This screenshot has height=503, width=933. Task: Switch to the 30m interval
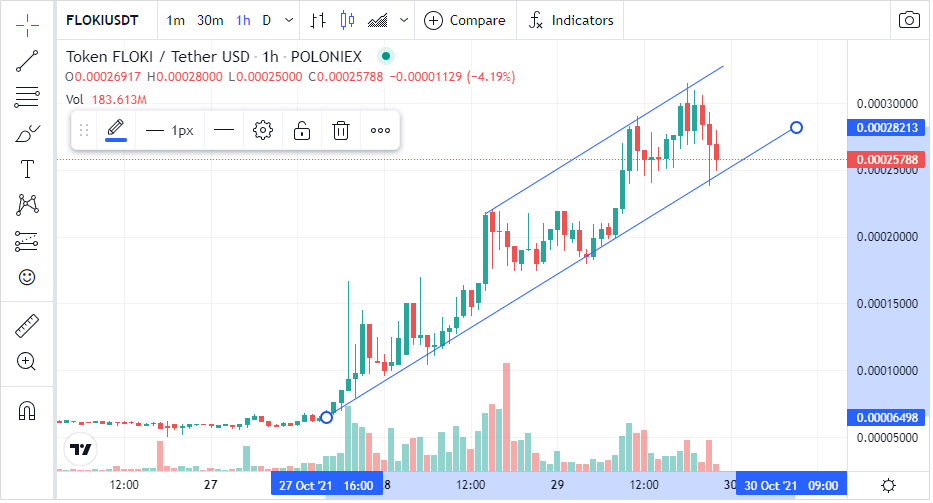[x=210, y=20]
